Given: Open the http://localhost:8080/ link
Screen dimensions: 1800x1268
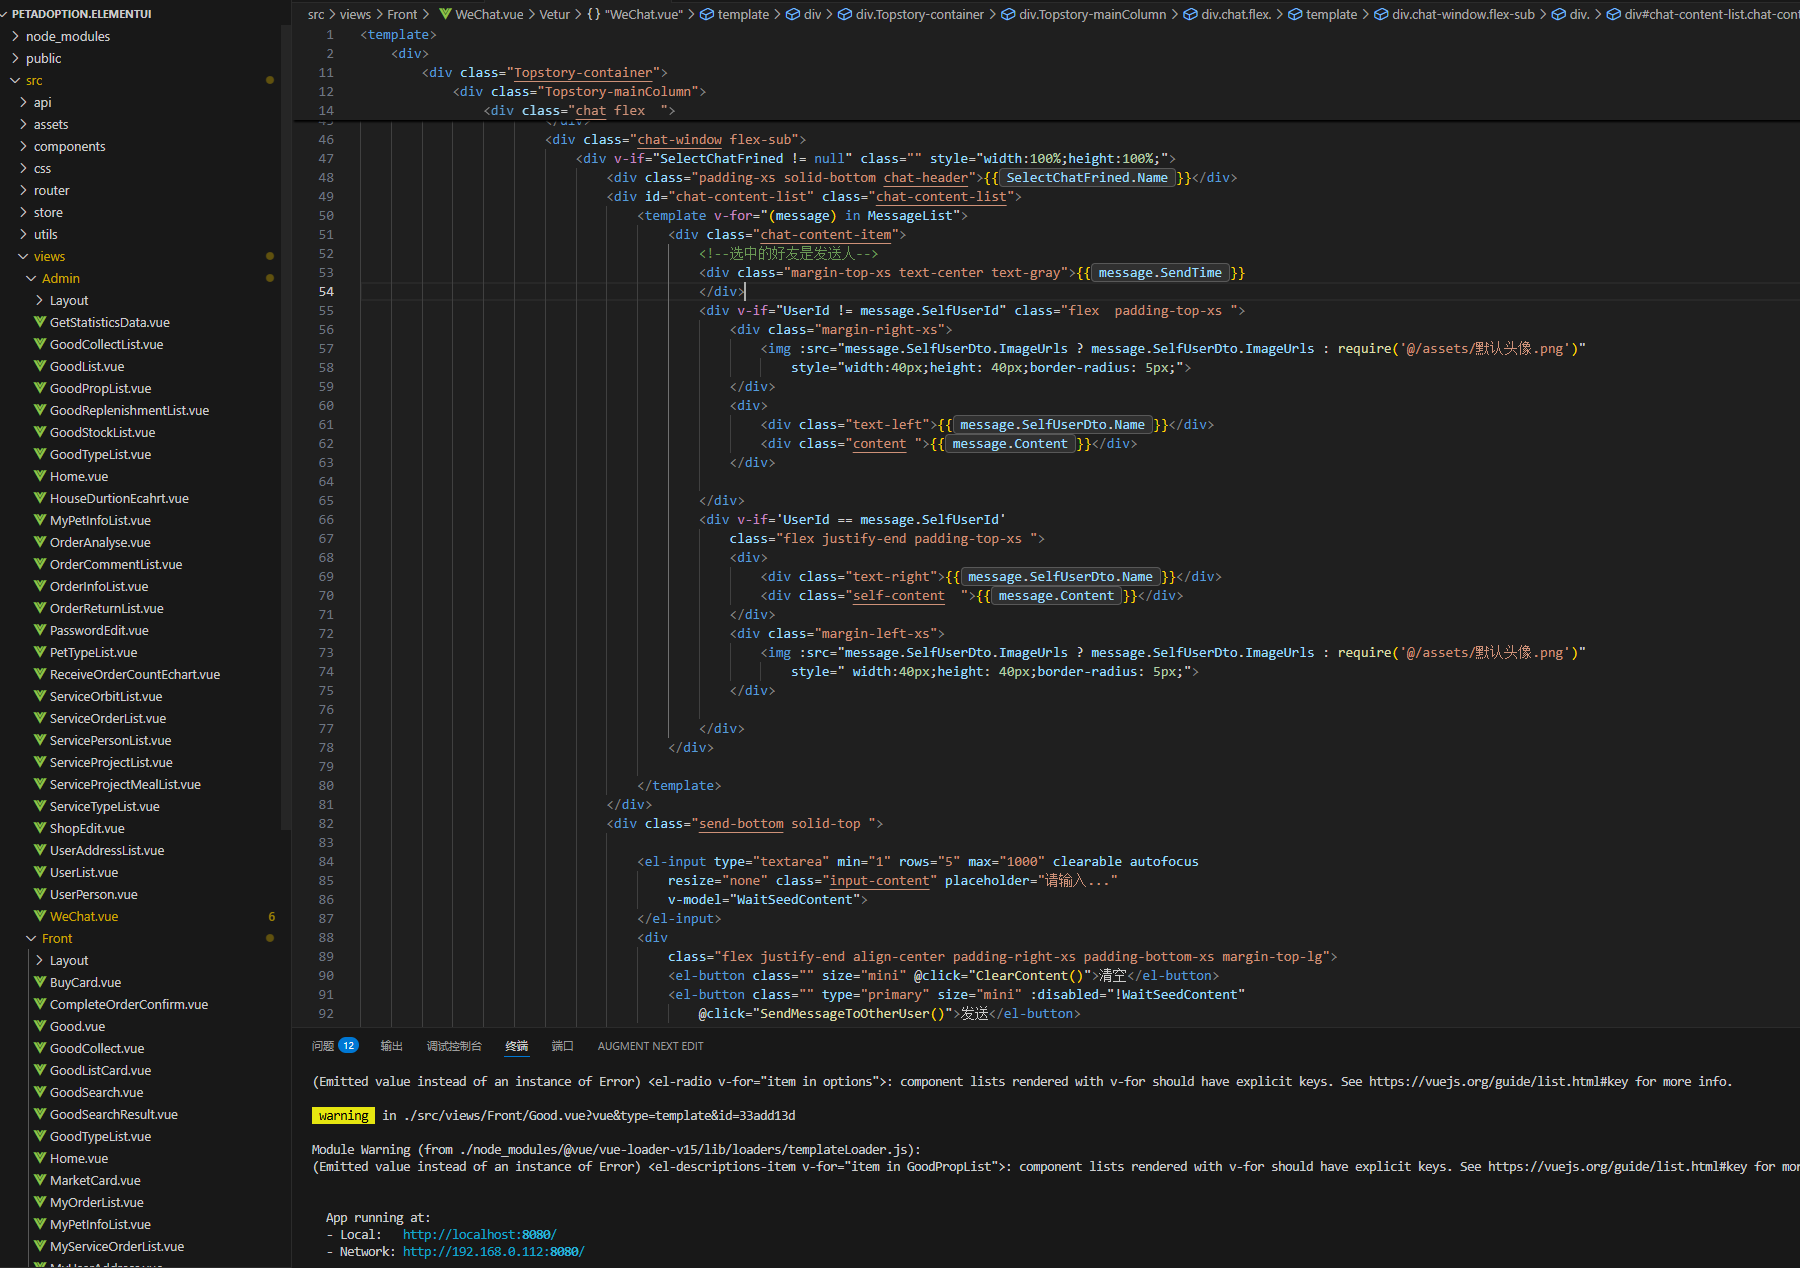Looking at the screenshot, I should tap(479, 1234).
